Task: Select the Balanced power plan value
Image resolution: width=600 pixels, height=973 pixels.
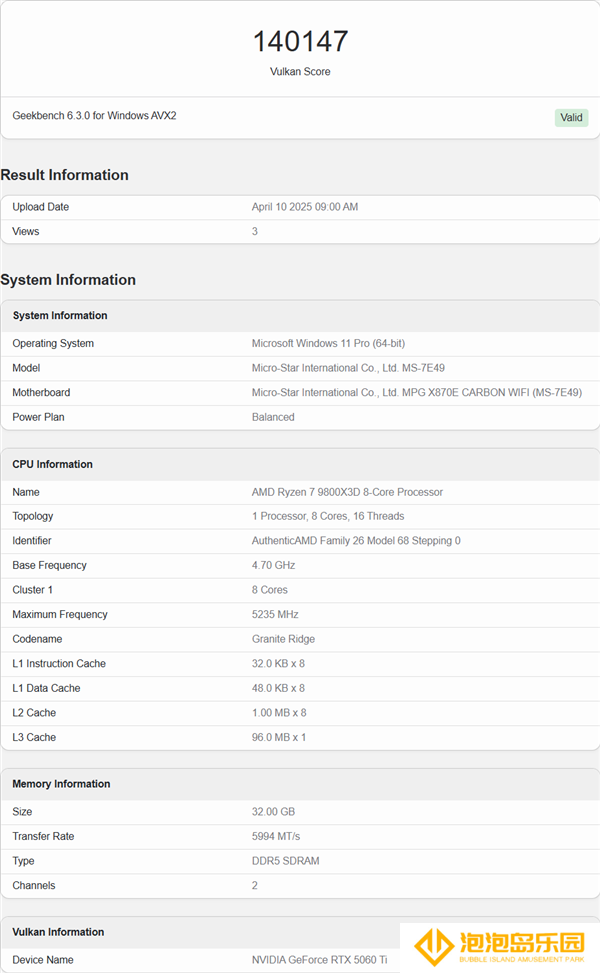Action: click(x=273, y=417)
